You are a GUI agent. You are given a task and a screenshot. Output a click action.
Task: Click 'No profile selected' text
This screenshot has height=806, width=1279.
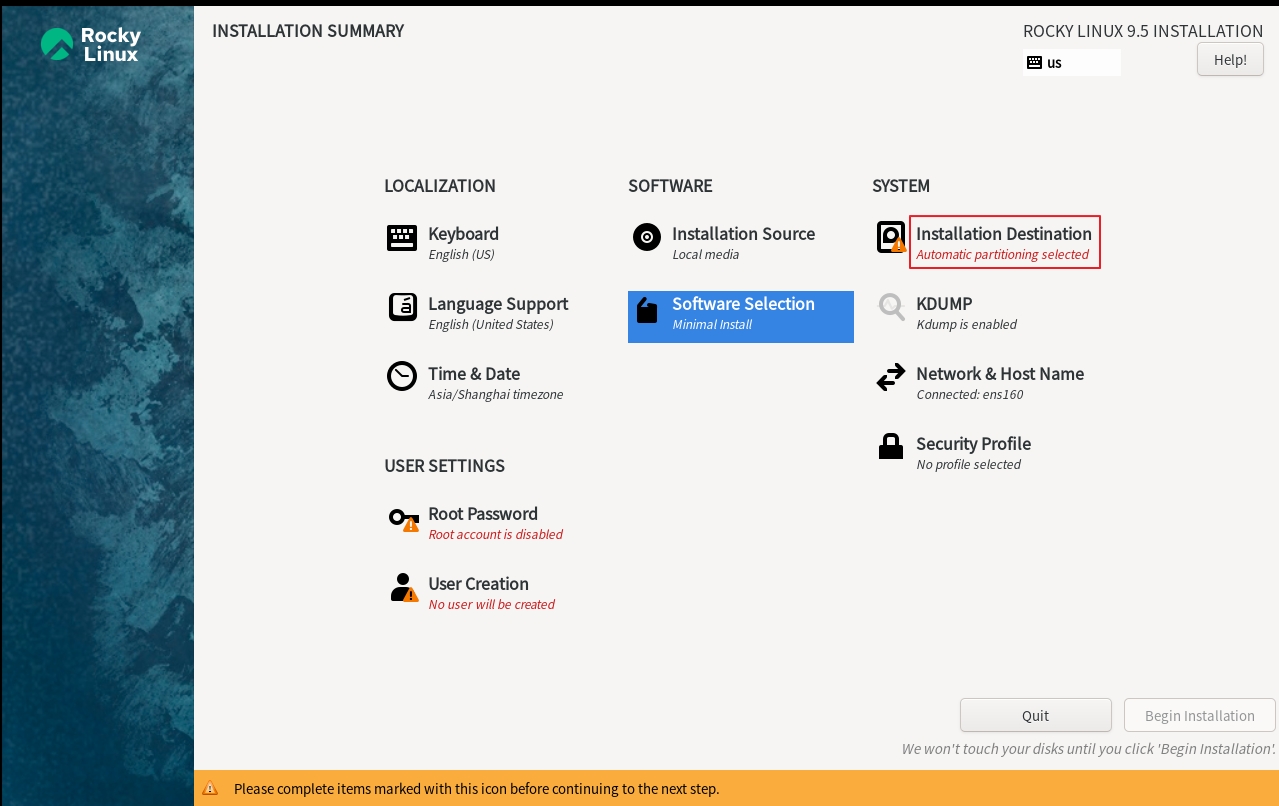pos(968,465)
